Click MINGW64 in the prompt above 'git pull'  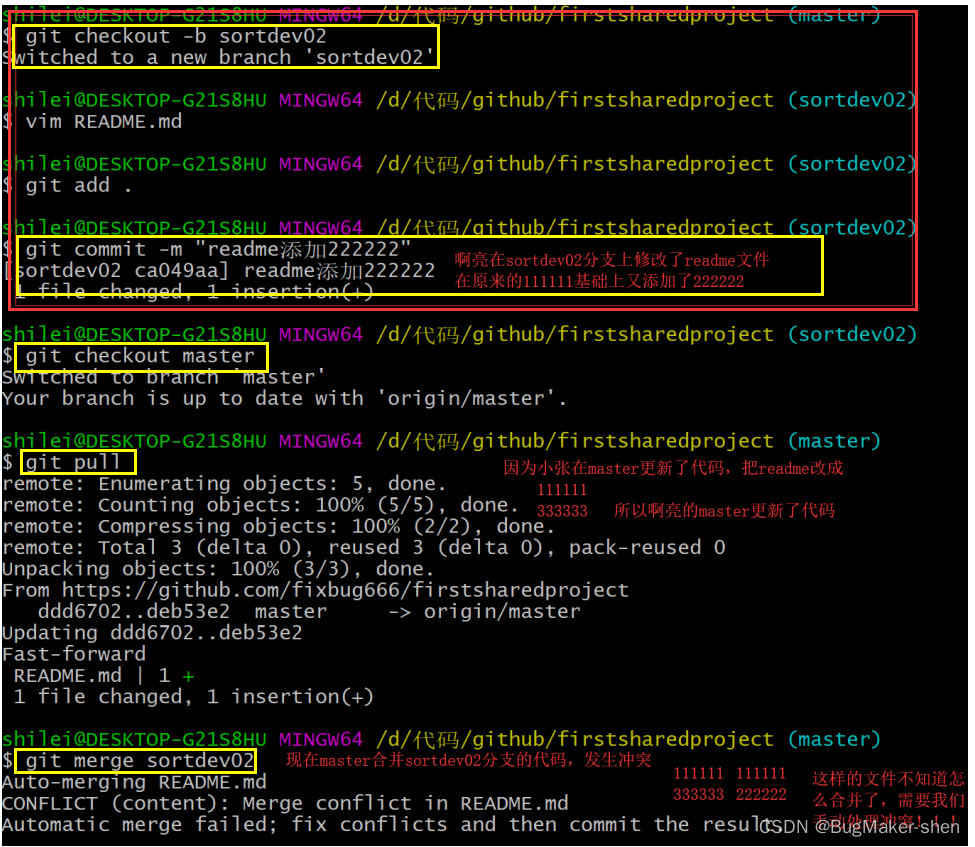point(321,440)
